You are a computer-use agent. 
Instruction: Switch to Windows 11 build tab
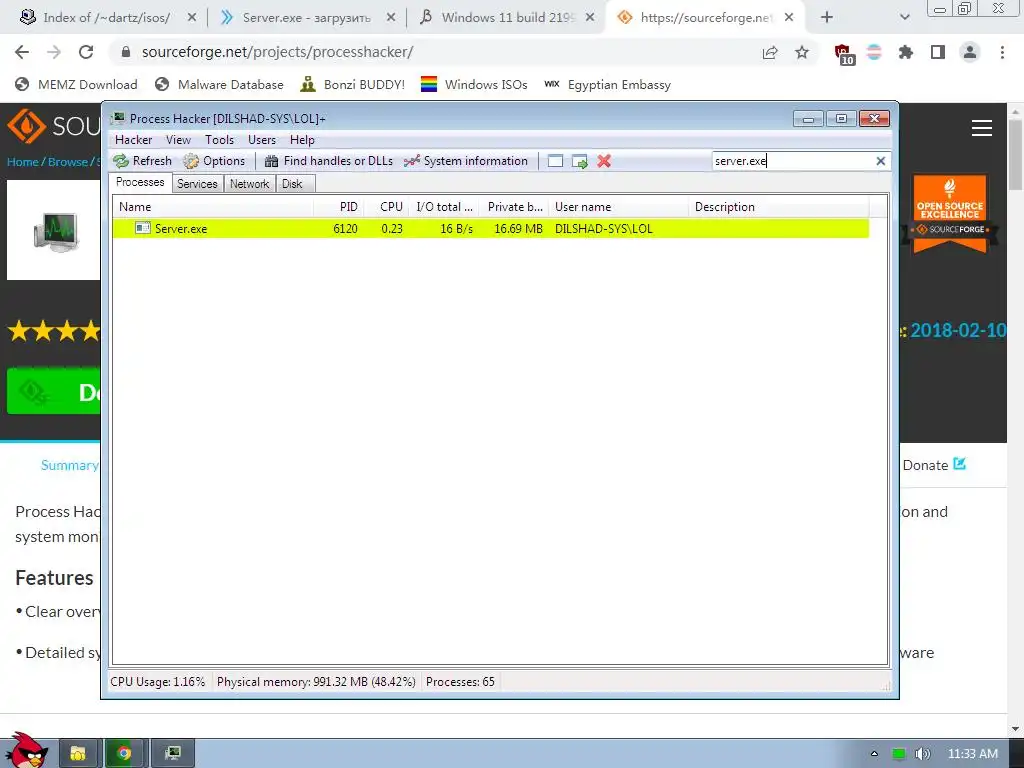click(507, 18)
